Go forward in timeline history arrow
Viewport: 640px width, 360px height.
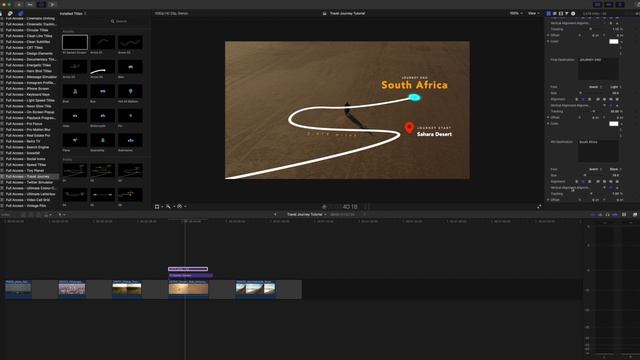364,214
